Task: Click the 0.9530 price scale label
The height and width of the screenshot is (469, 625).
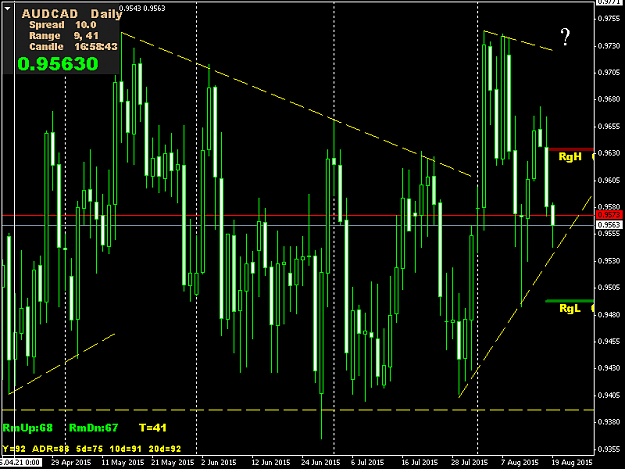Action: [x=609, y=261]
